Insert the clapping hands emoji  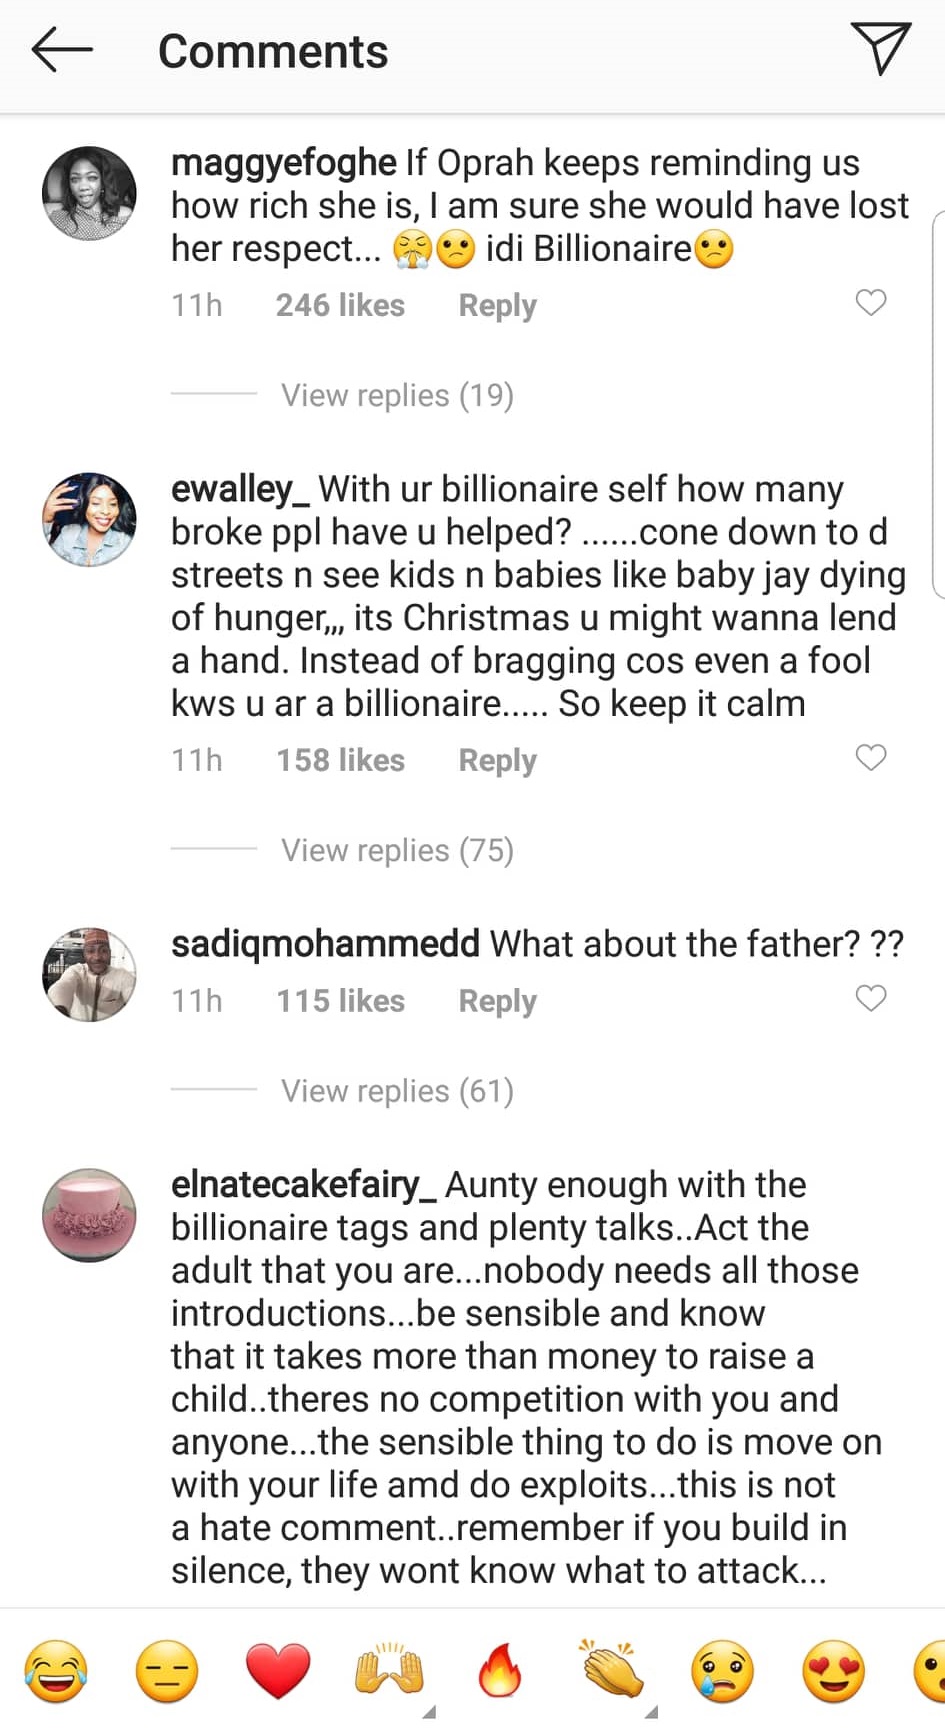(611, 1671)
